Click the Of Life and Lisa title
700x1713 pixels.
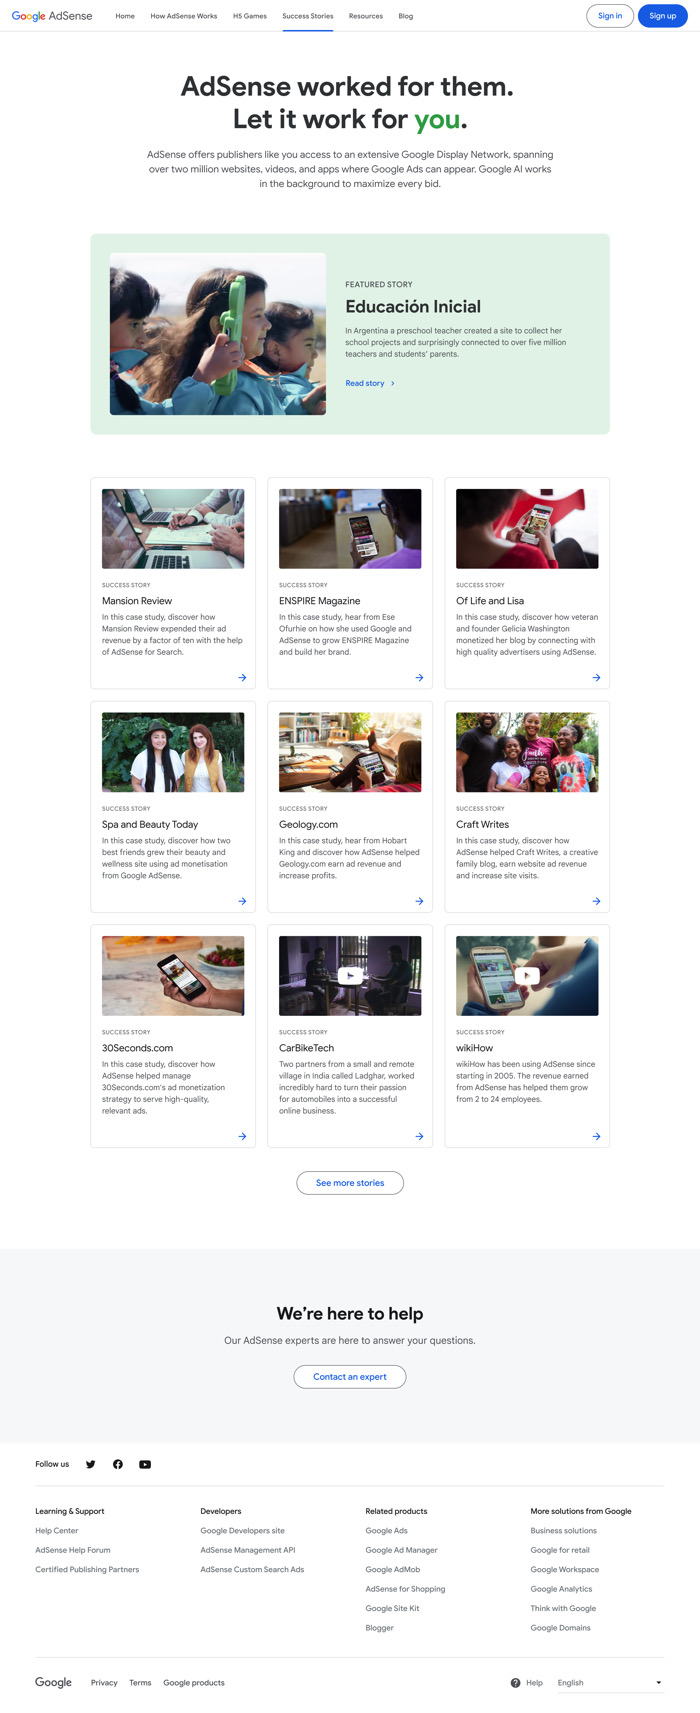click(490, 601)
